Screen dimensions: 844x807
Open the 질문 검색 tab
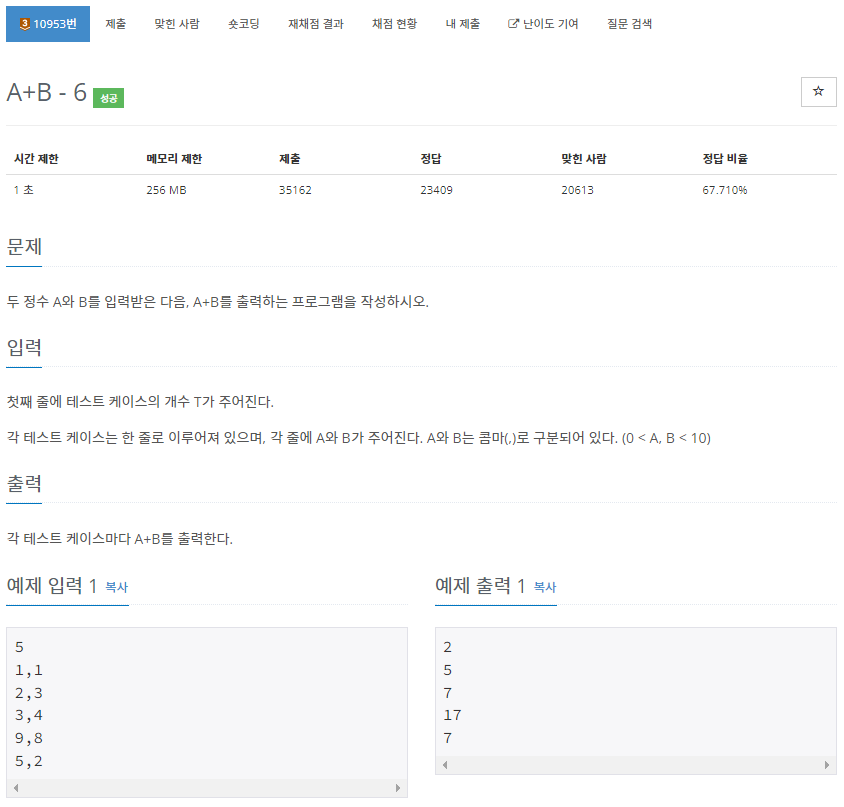coord(629,24)
